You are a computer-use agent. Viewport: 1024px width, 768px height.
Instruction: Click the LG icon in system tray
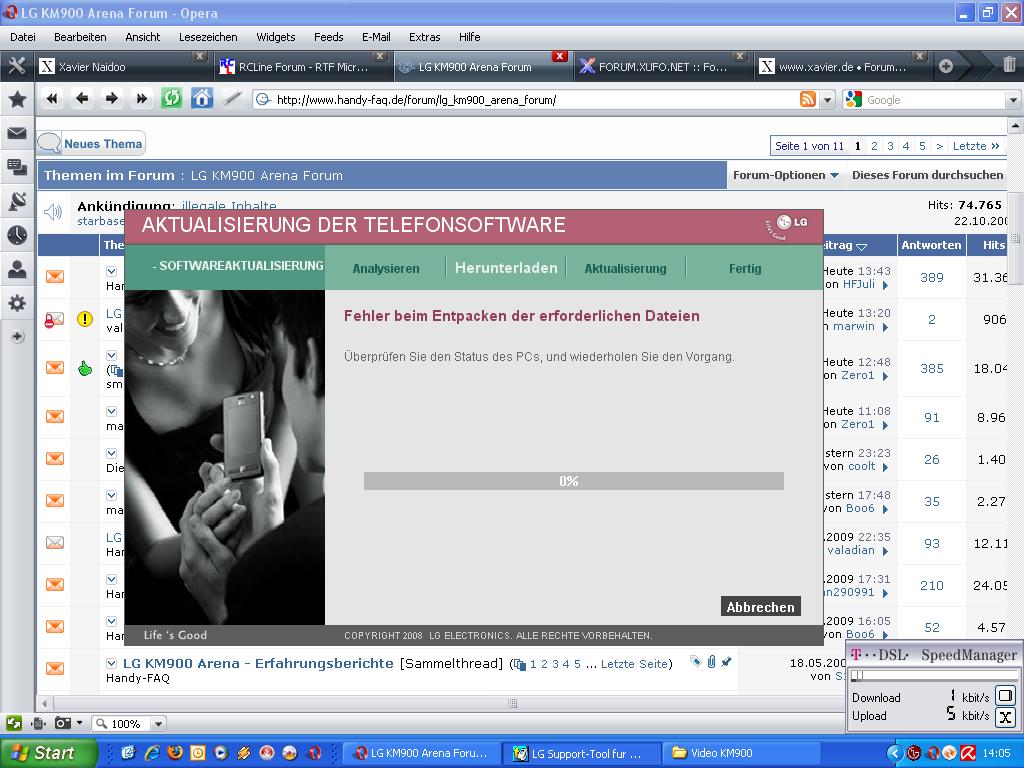[914, 753]
